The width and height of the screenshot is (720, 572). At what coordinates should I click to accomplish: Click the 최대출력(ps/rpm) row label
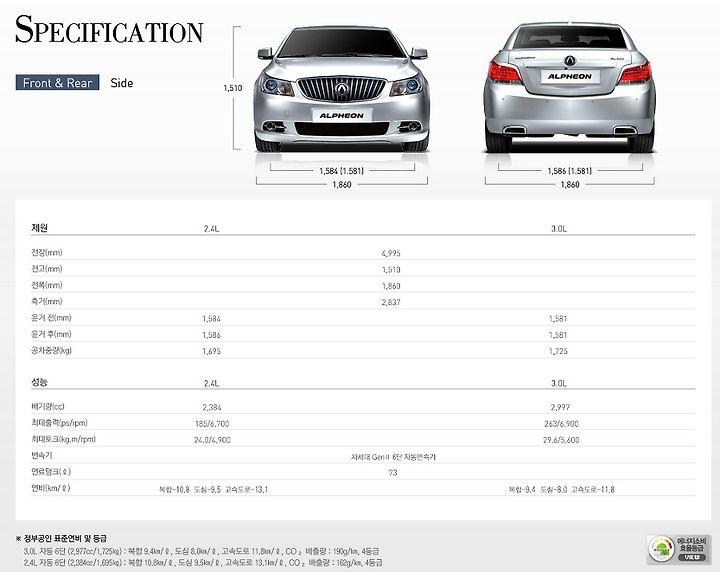click(x=60, y=423)
